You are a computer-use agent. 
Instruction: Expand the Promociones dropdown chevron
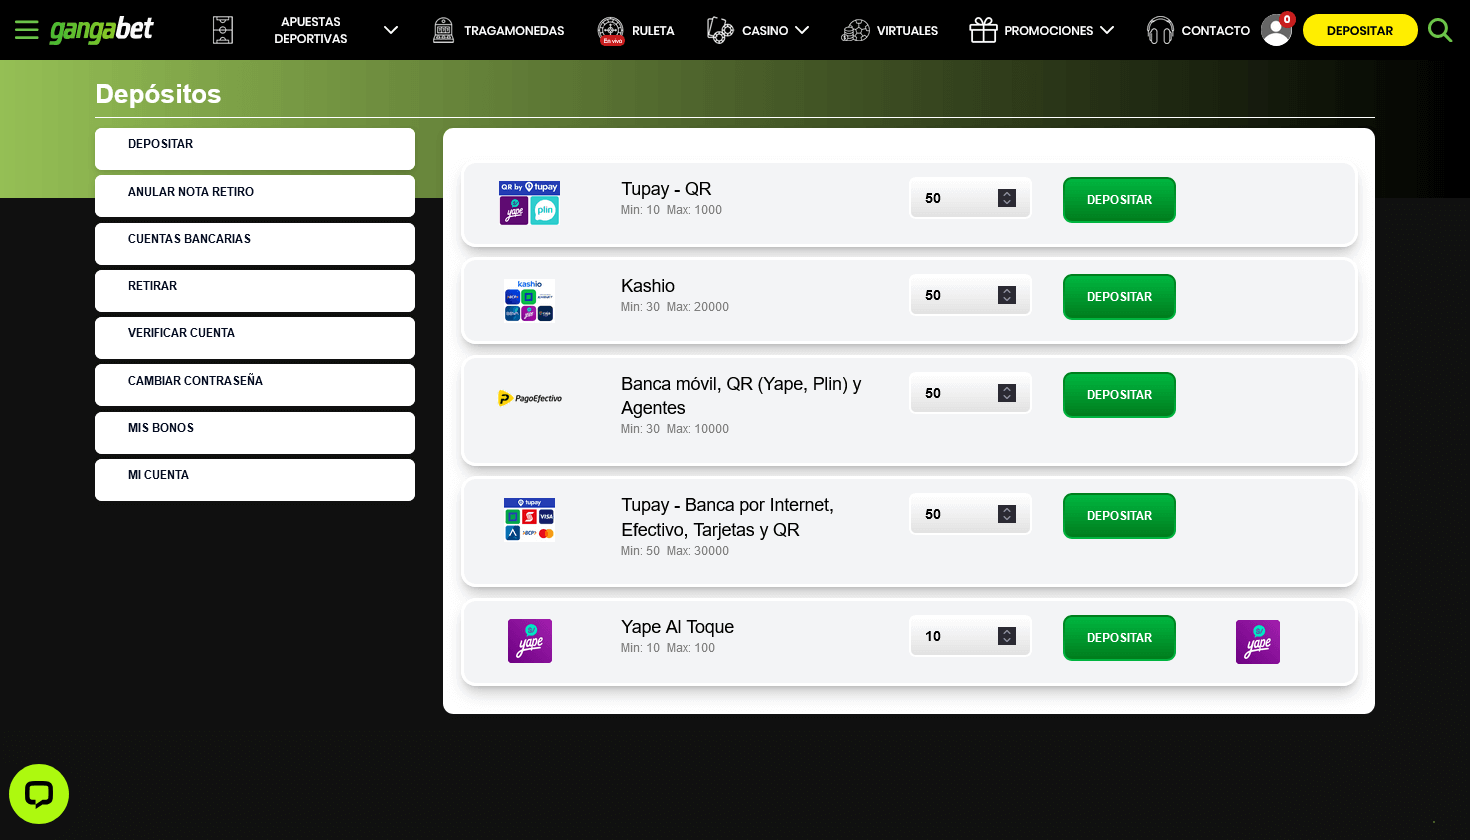[x=1107, y=30]
